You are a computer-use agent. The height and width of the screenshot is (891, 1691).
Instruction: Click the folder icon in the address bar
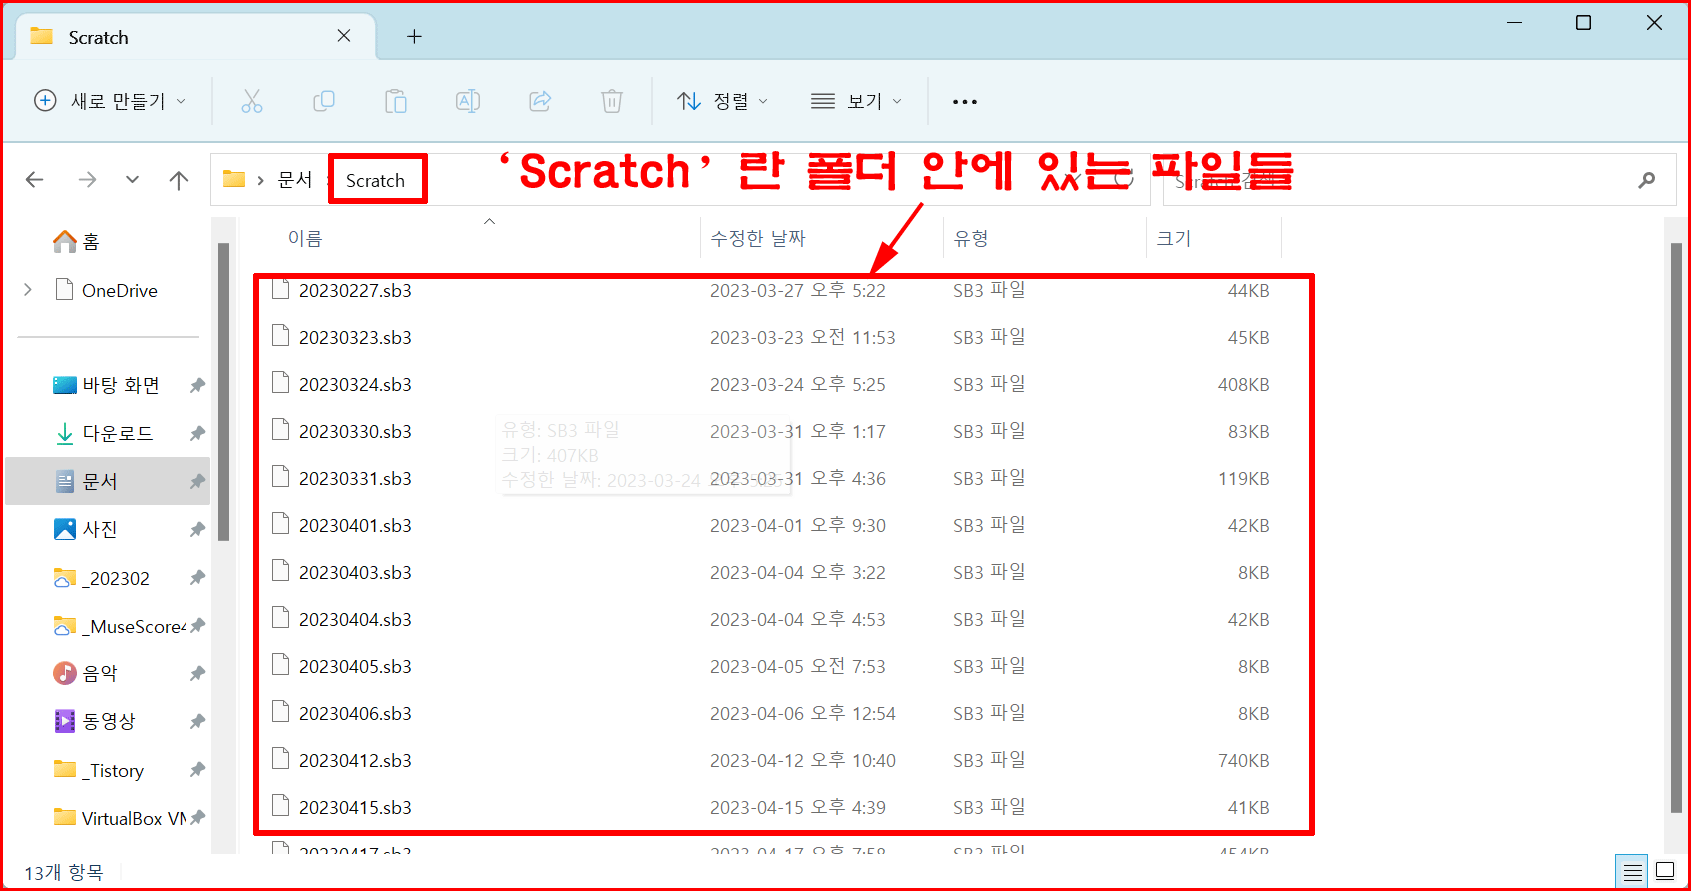(234, 179)
